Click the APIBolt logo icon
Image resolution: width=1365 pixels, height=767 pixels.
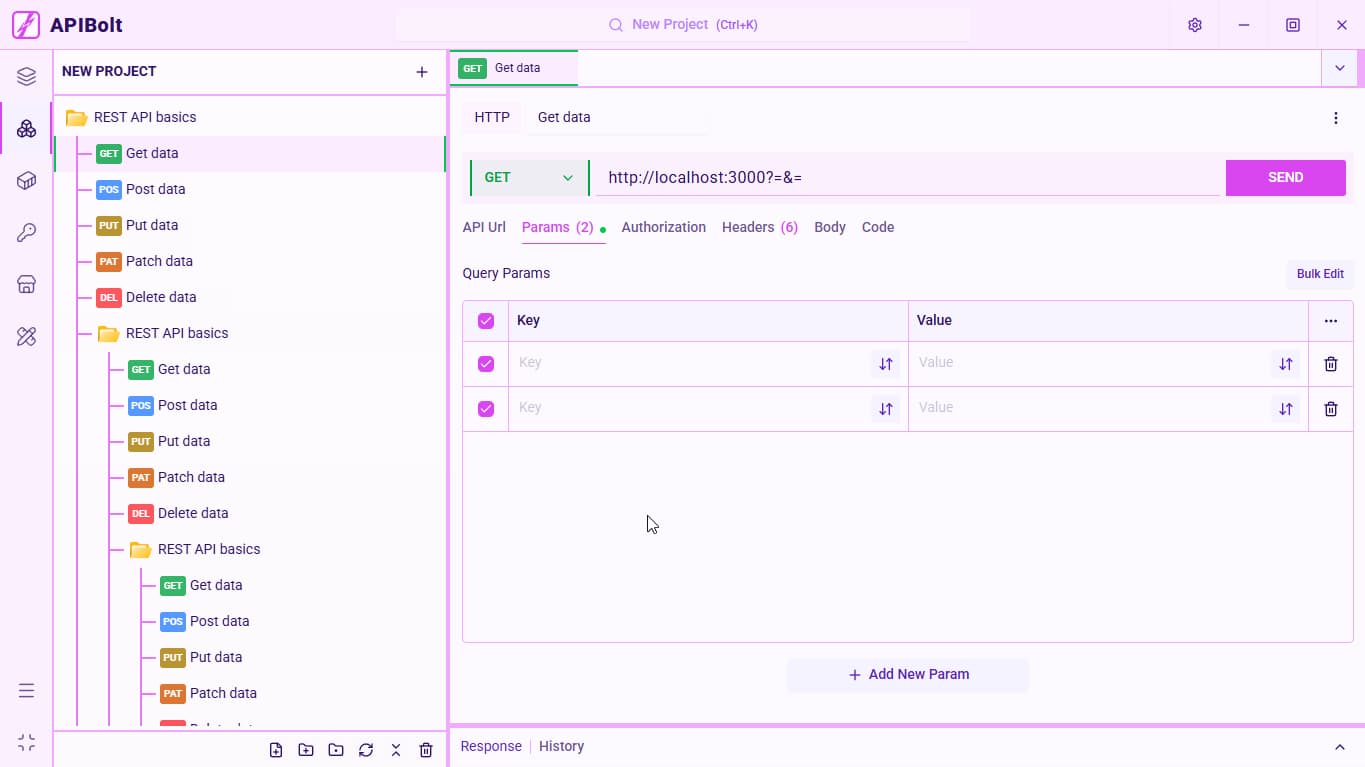(26, 25)
